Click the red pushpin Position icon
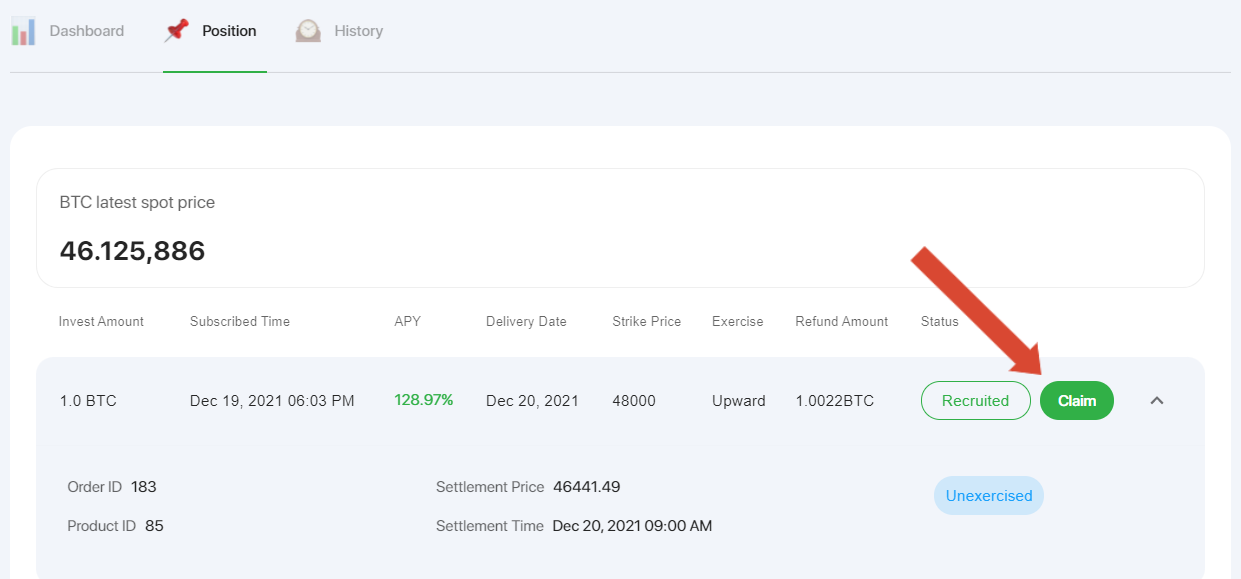Image resolution: width=1241 pixels, height=579 pixels. [177, 31]
